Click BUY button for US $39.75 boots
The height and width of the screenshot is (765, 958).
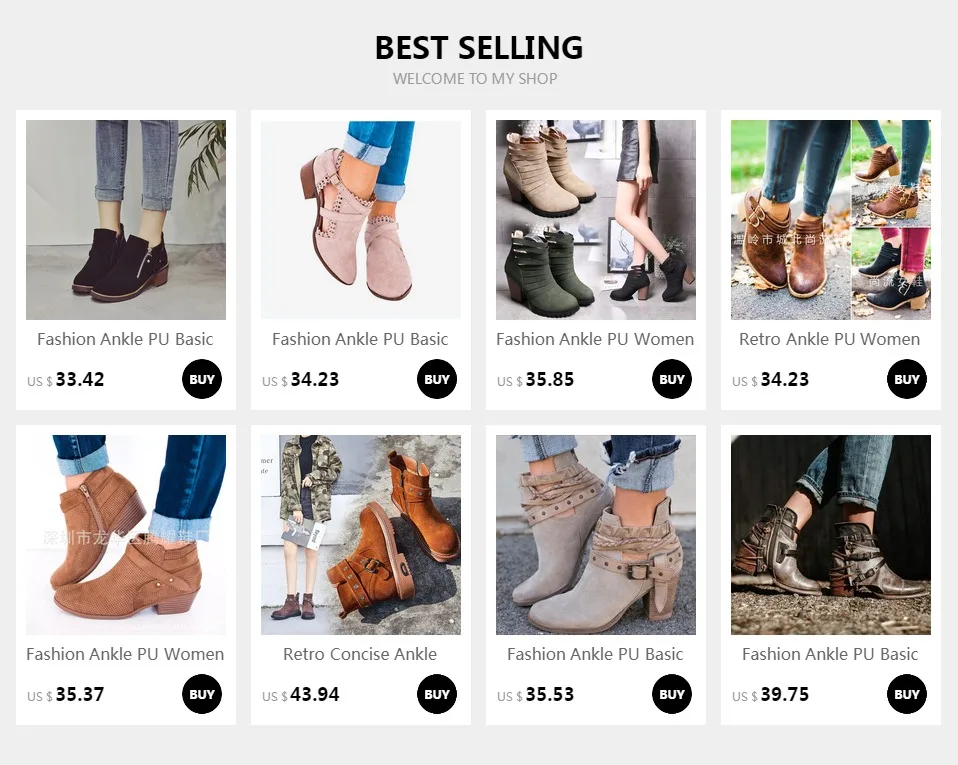click(907, 694)
